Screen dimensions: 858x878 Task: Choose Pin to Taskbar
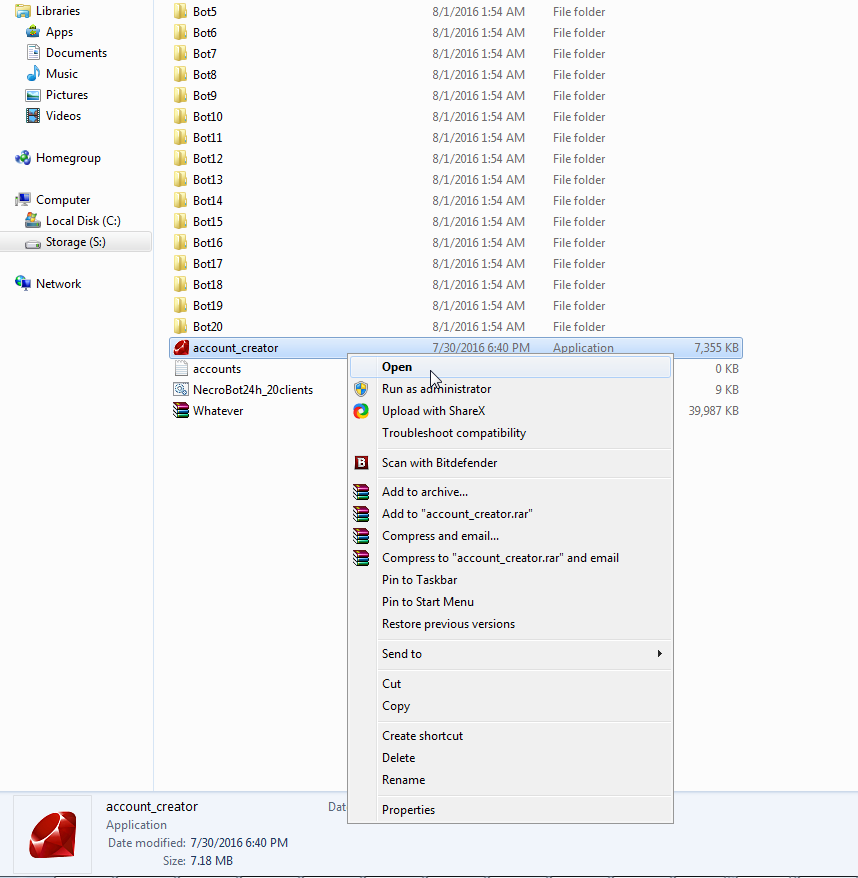[x=510, y=580]
